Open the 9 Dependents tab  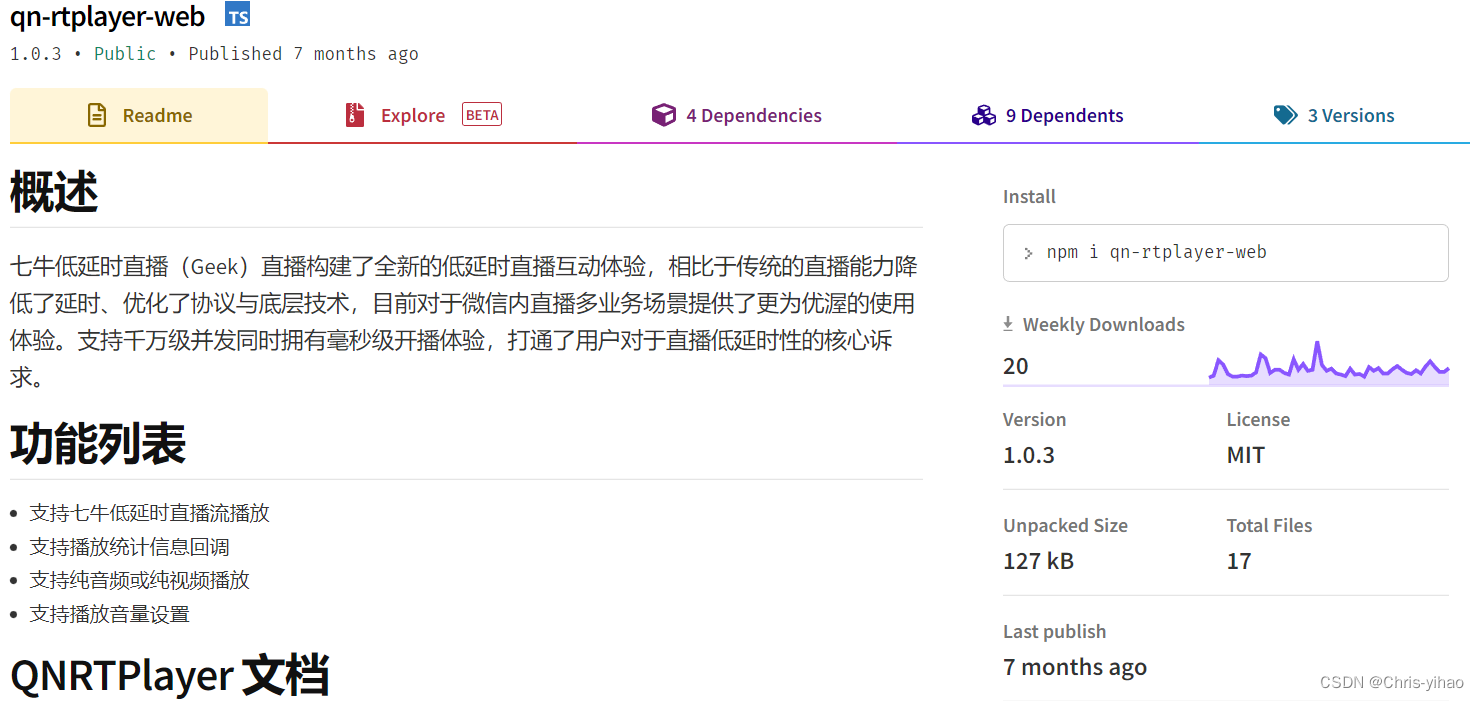click(1047, 115)
